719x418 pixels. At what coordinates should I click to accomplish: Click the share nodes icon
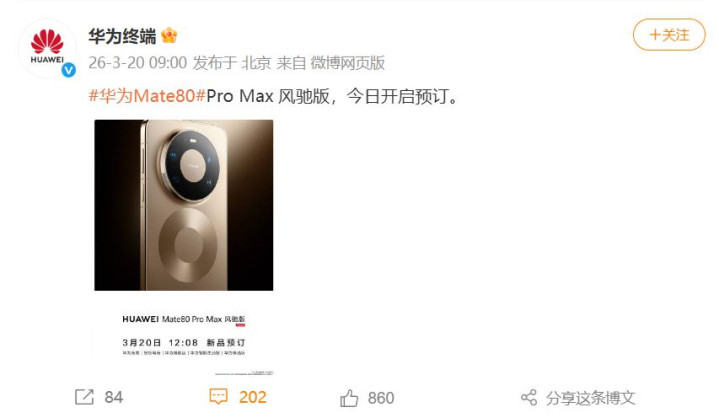click(529, 397)
